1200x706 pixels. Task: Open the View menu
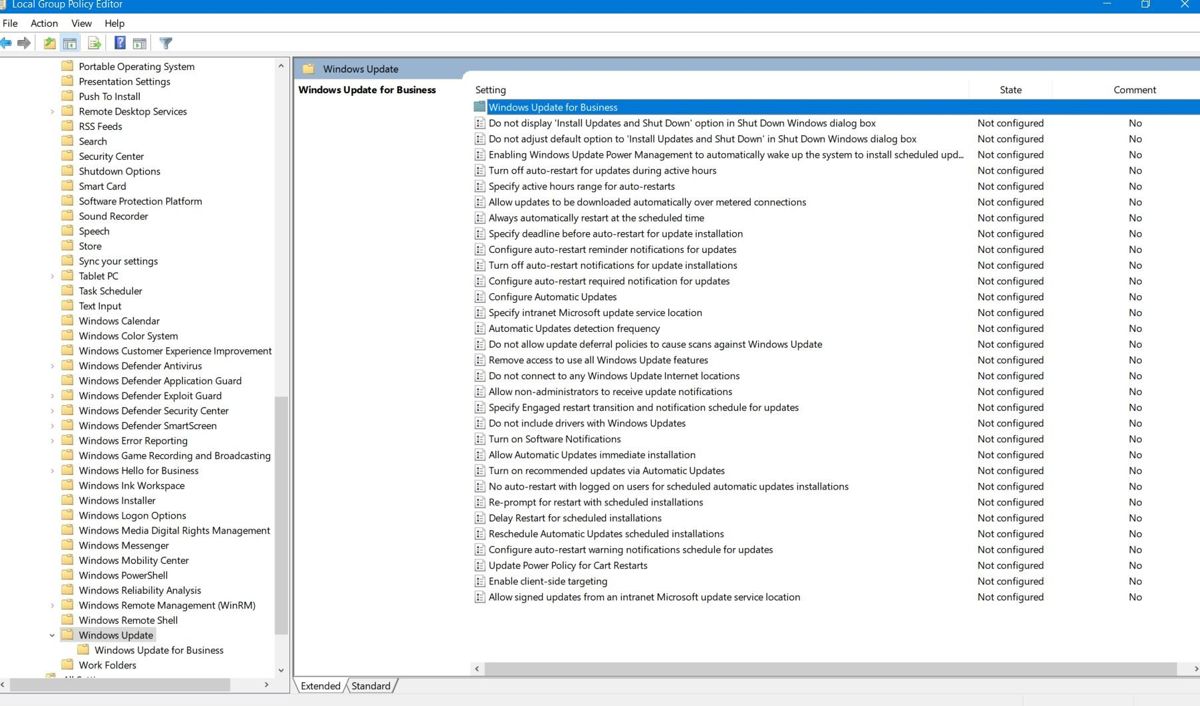pos(82,23)
